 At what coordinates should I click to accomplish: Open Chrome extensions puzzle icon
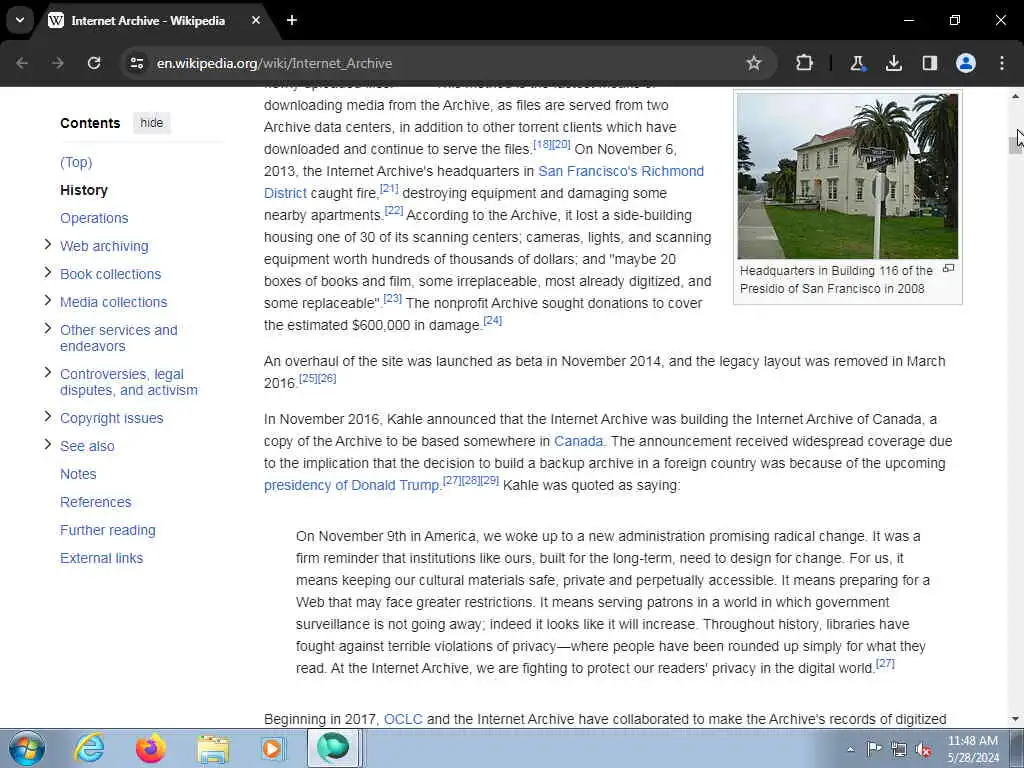pyautogui.click(x=804, y=63)
